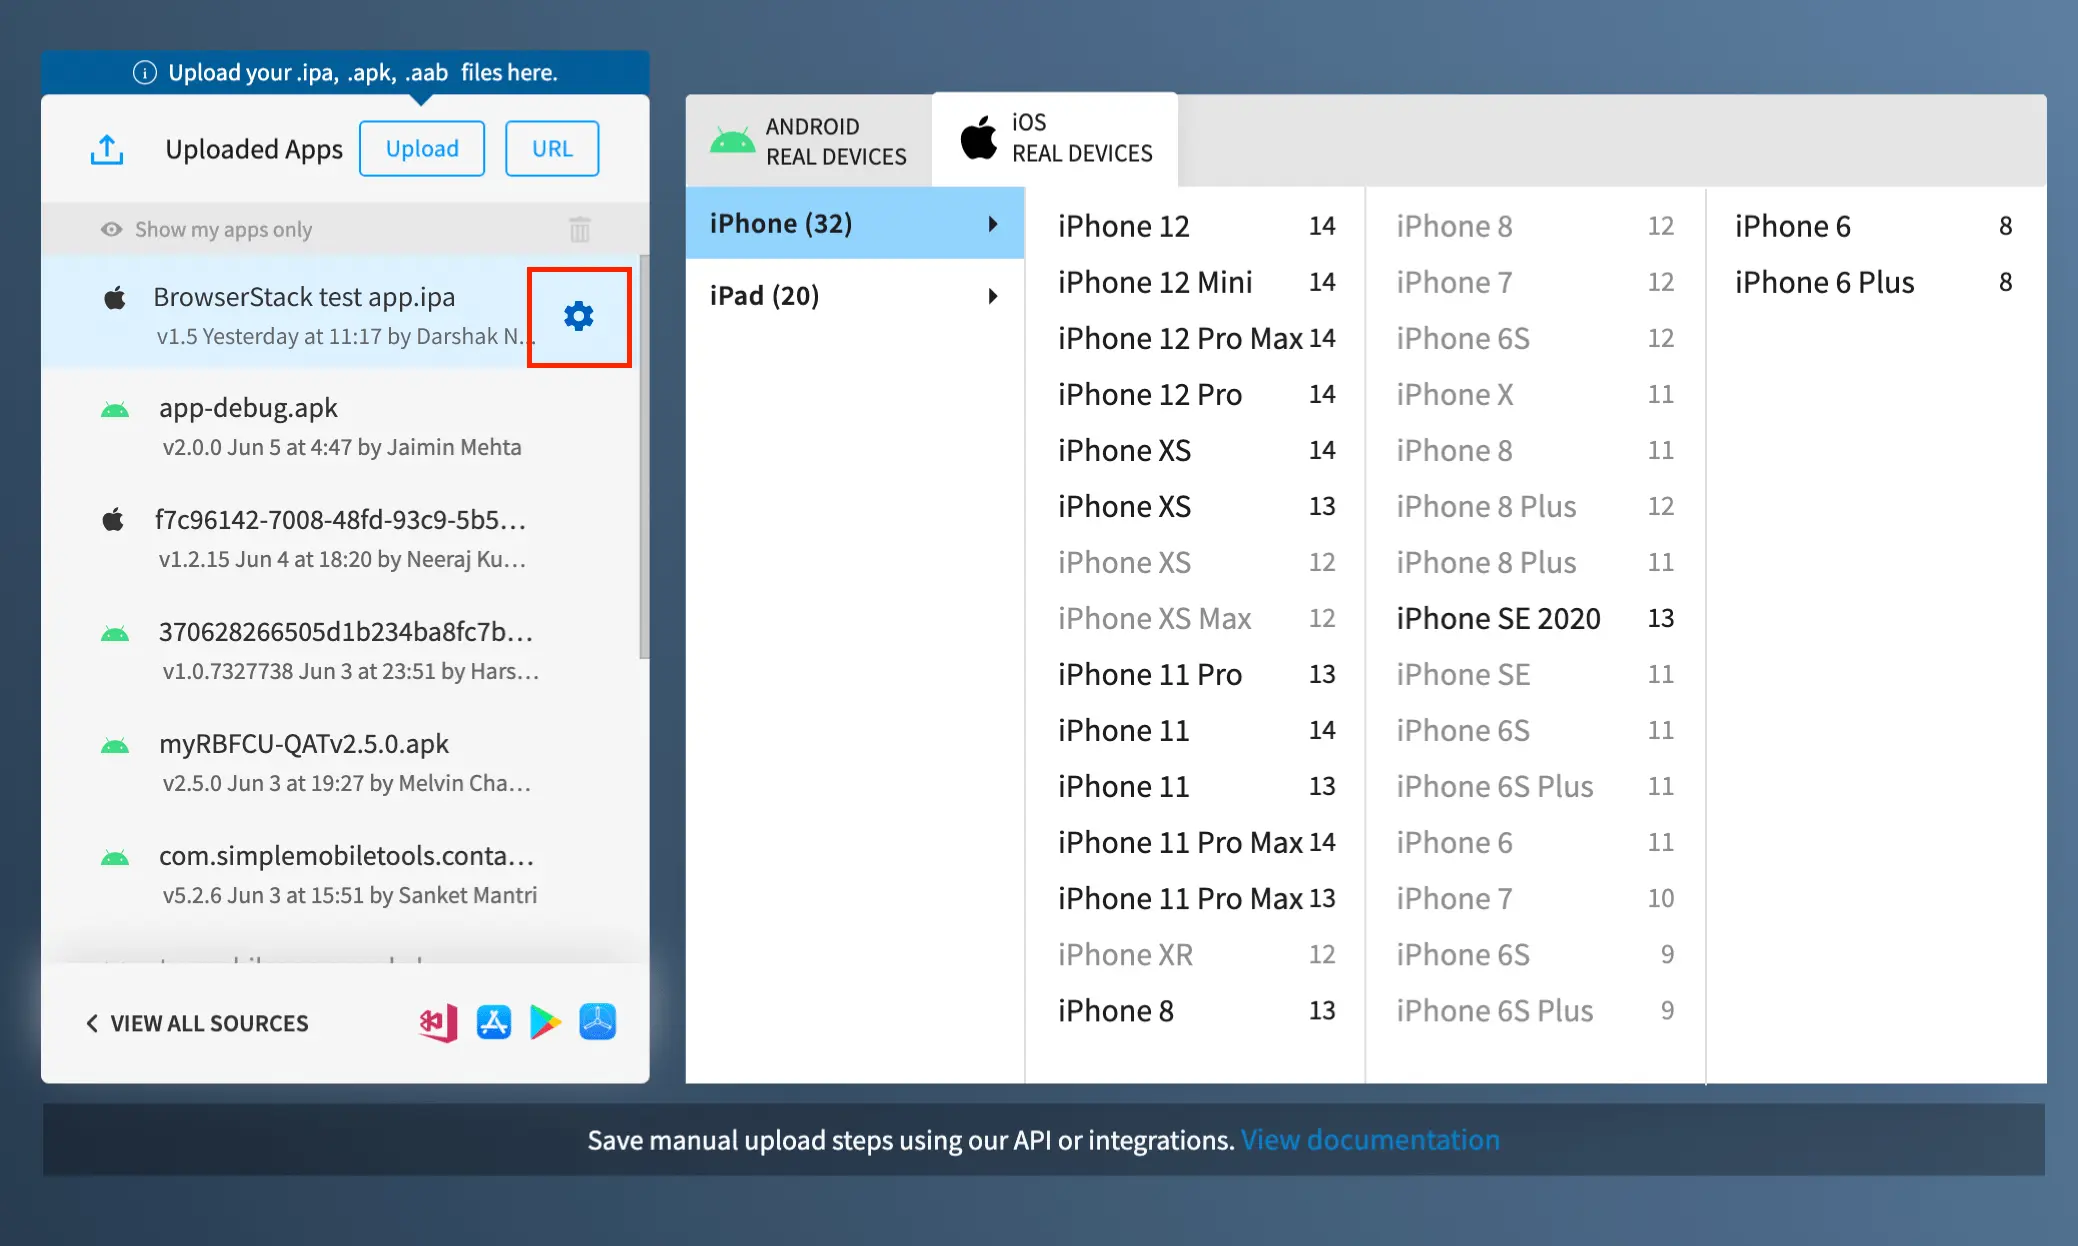
Task: Select the iOS Real Devices tab
Action: point(1055,138)
